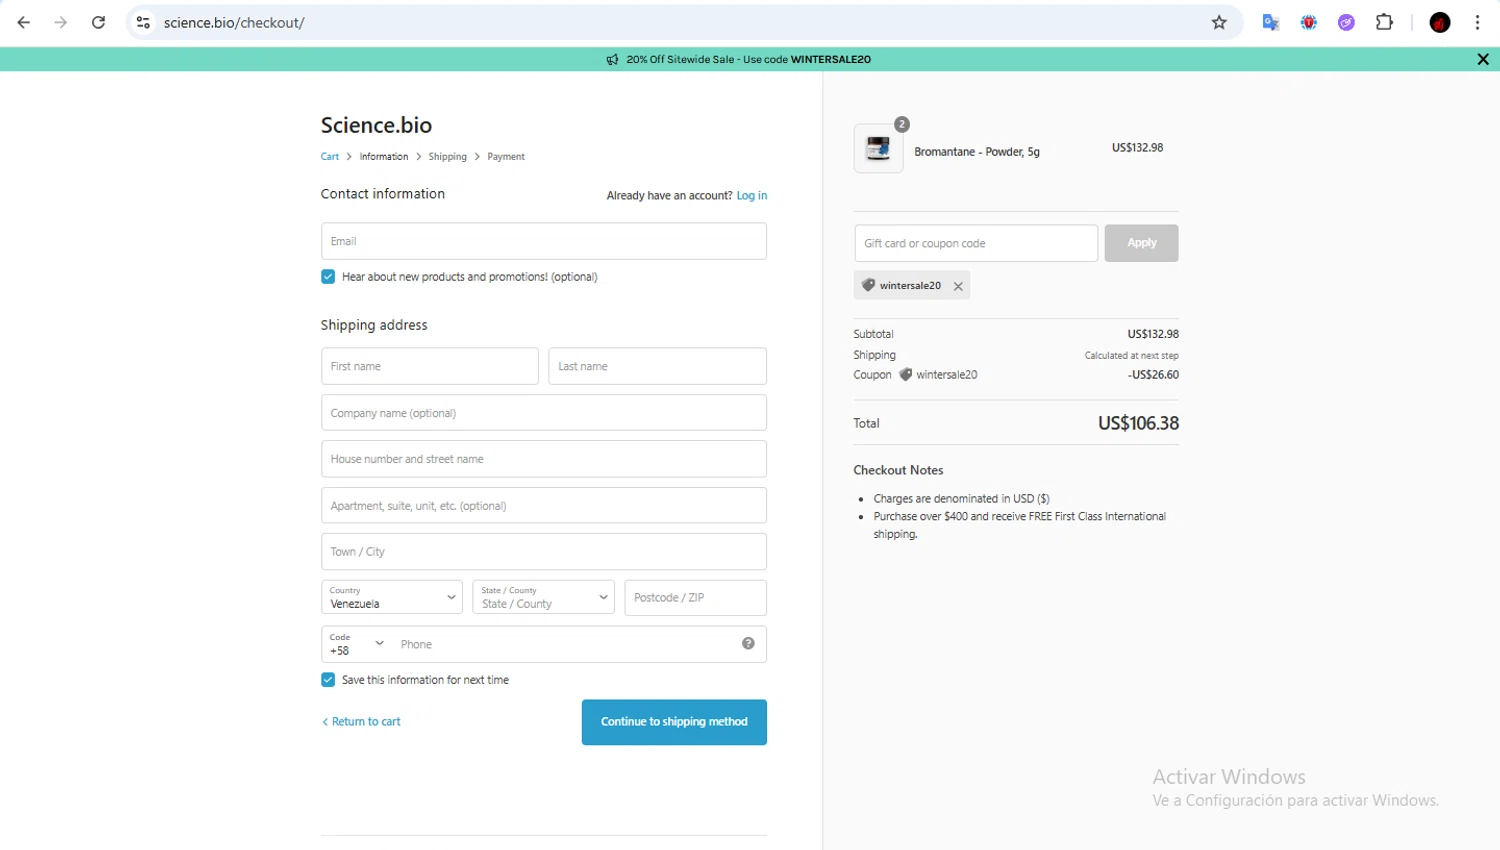Click the megaphone icon in the sale banner
1500x850 pixels.
[612, 60]
